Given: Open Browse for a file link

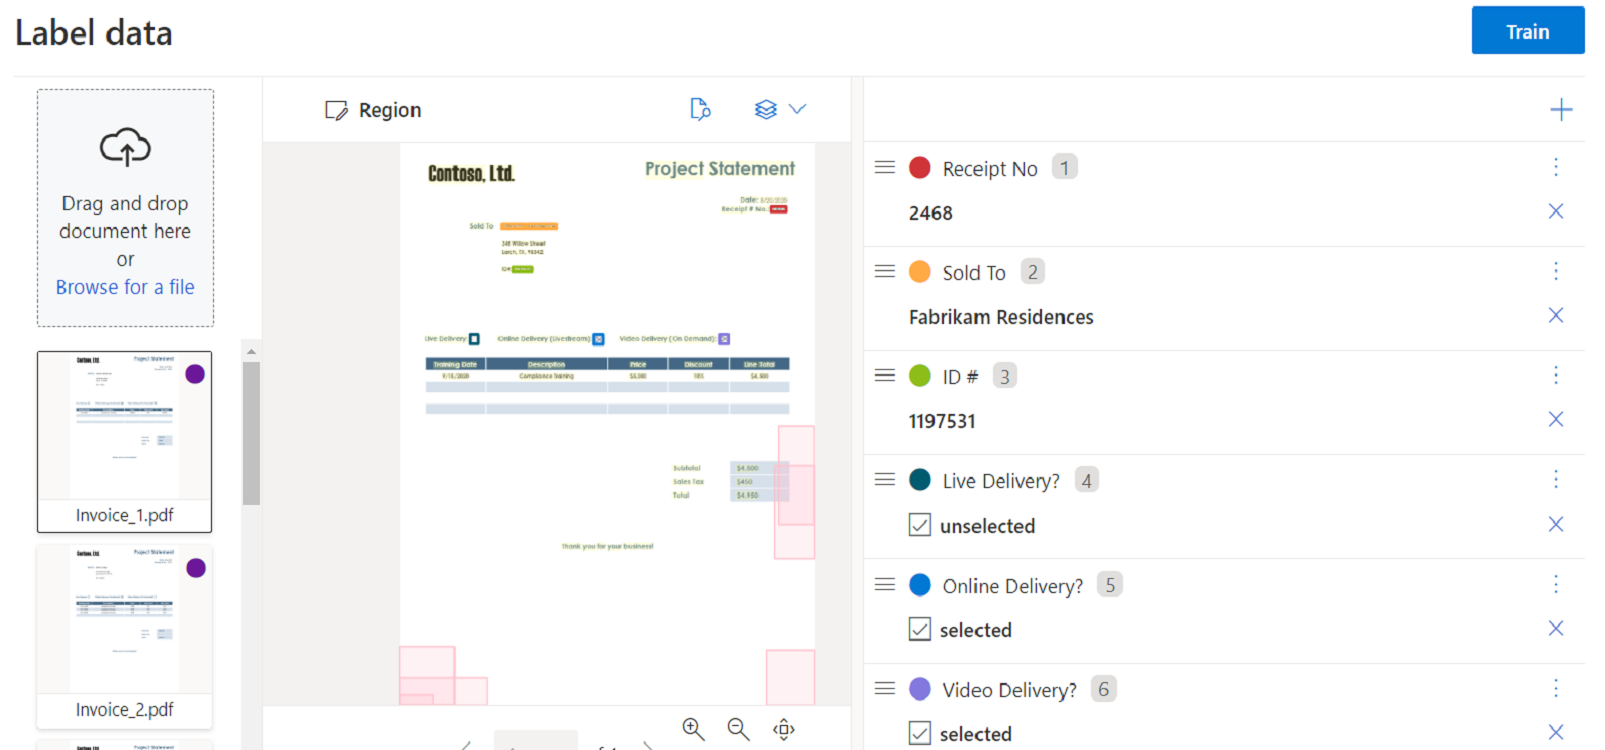Looking at the screenshot, I should (x=125, y=287).
